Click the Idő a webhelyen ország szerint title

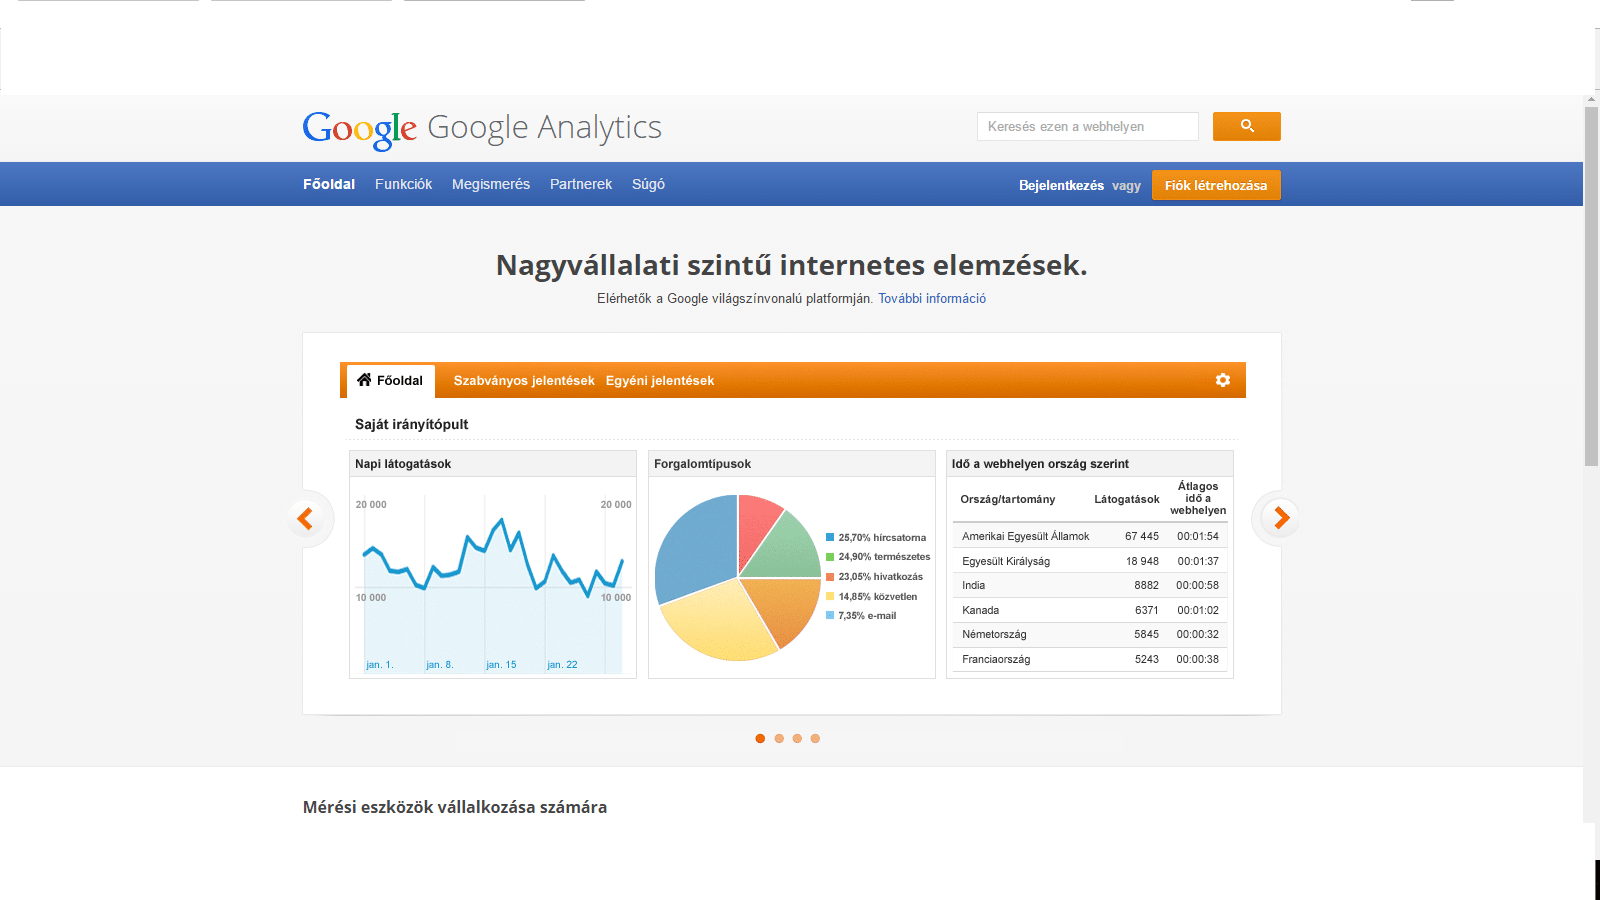click(1040, 464)
